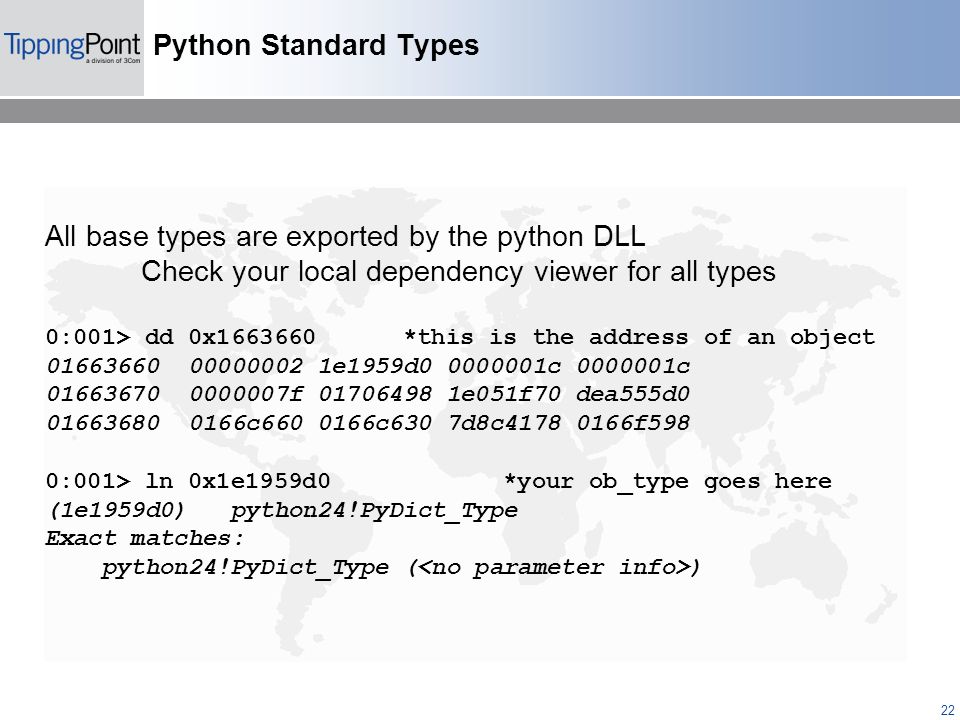This screenshot has width=960, height=720.
Task: Click 'a division of 3Com' under the logo
Action: (x=112, y=61)
